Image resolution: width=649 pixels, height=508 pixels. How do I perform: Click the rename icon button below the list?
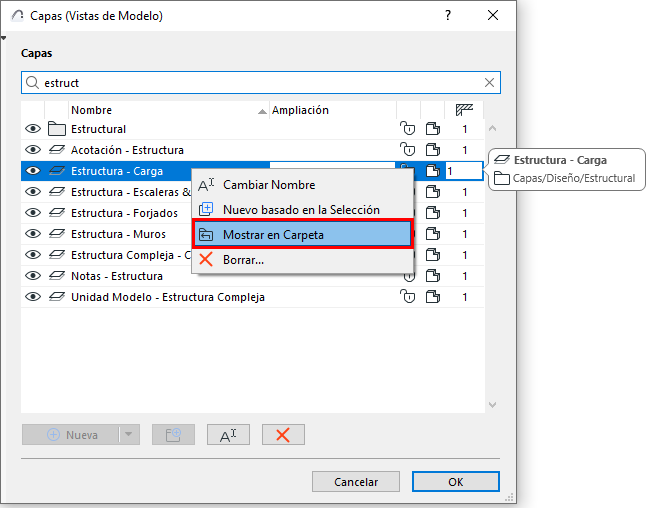point(228,435)
